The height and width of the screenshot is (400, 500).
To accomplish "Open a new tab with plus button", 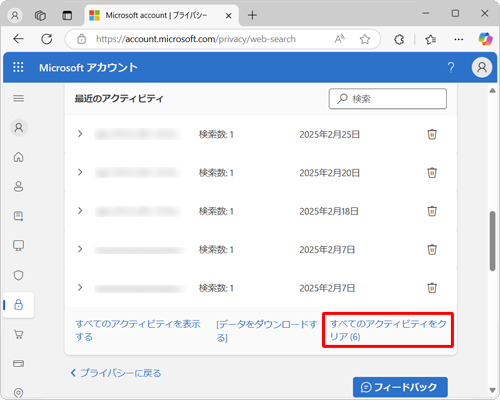I will pos(252,15).
